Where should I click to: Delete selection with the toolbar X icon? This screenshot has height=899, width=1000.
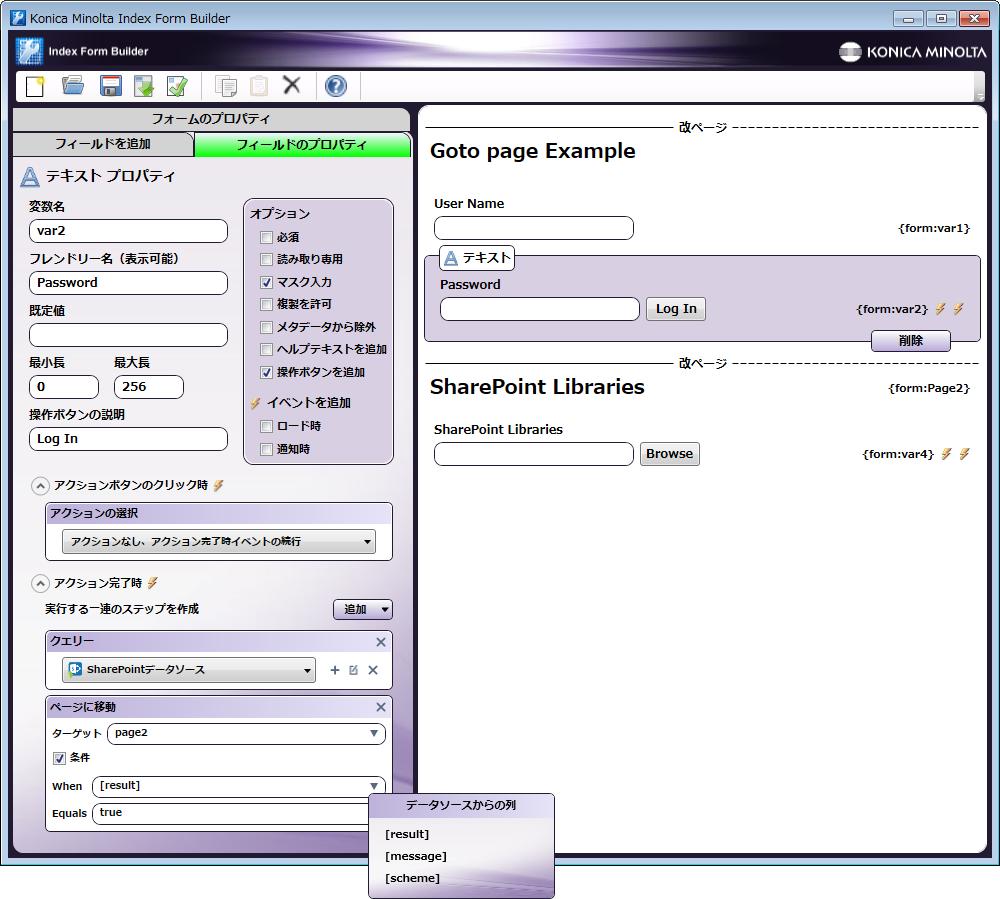291,85
